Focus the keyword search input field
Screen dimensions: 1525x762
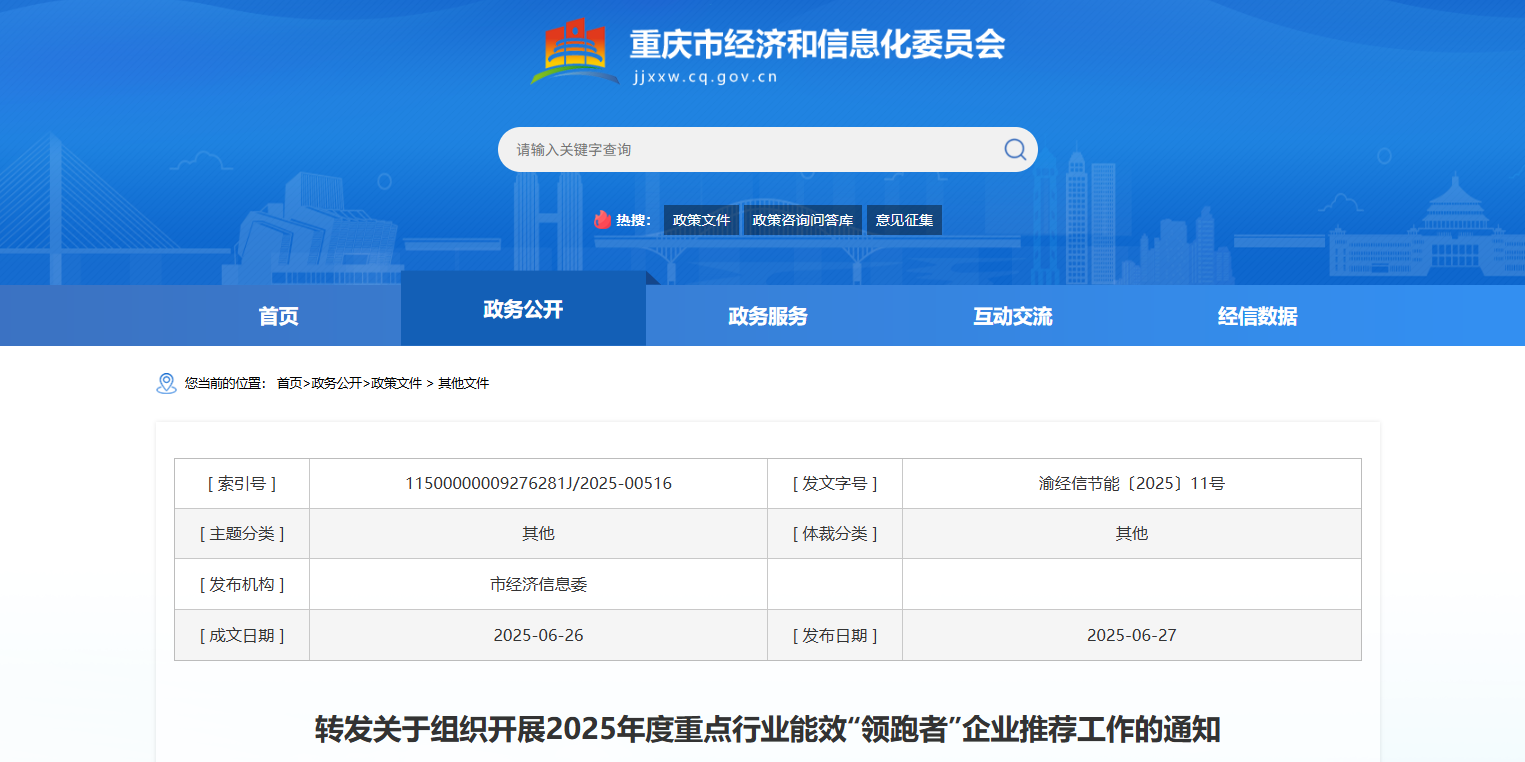(x=750, y=150)
